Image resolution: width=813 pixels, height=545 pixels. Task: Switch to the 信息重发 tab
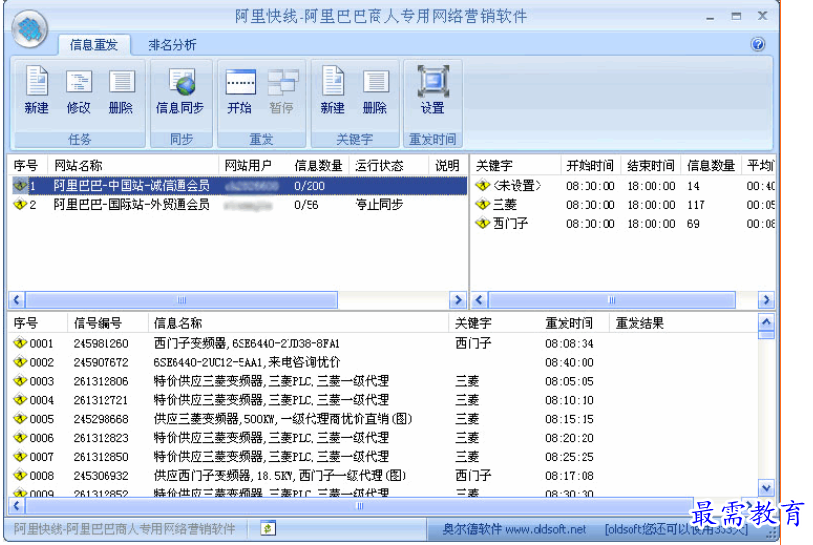(94, 45)
